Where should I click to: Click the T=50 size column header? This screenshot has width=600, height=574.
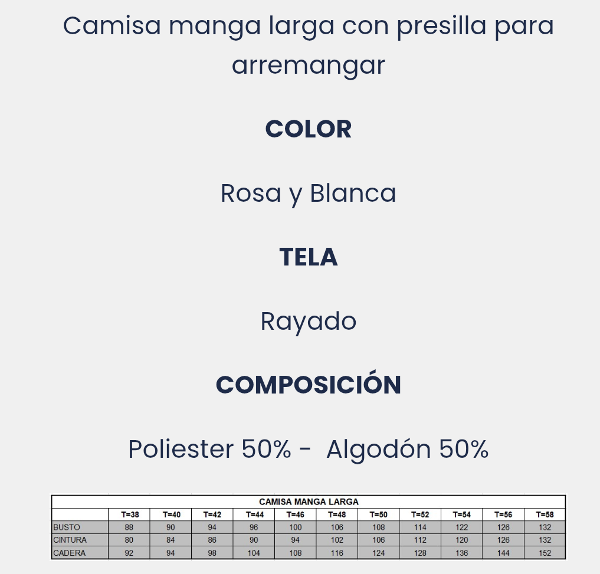(378, 514)
